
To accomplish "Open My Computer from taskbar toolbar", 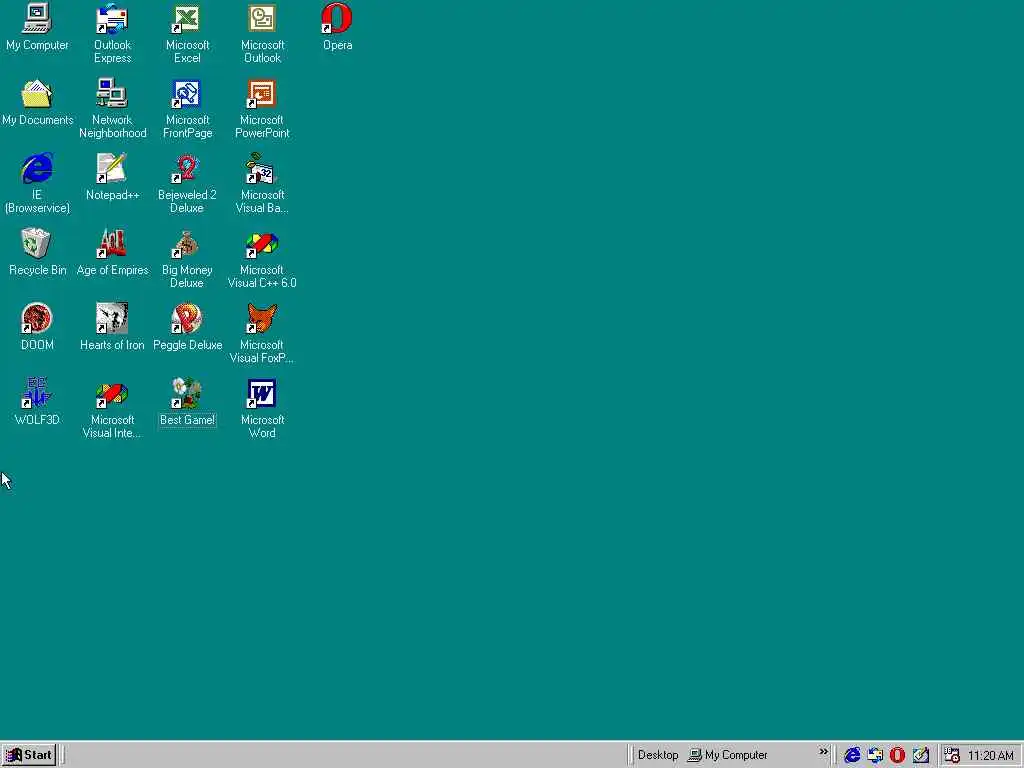I will [x=728, y=755].
